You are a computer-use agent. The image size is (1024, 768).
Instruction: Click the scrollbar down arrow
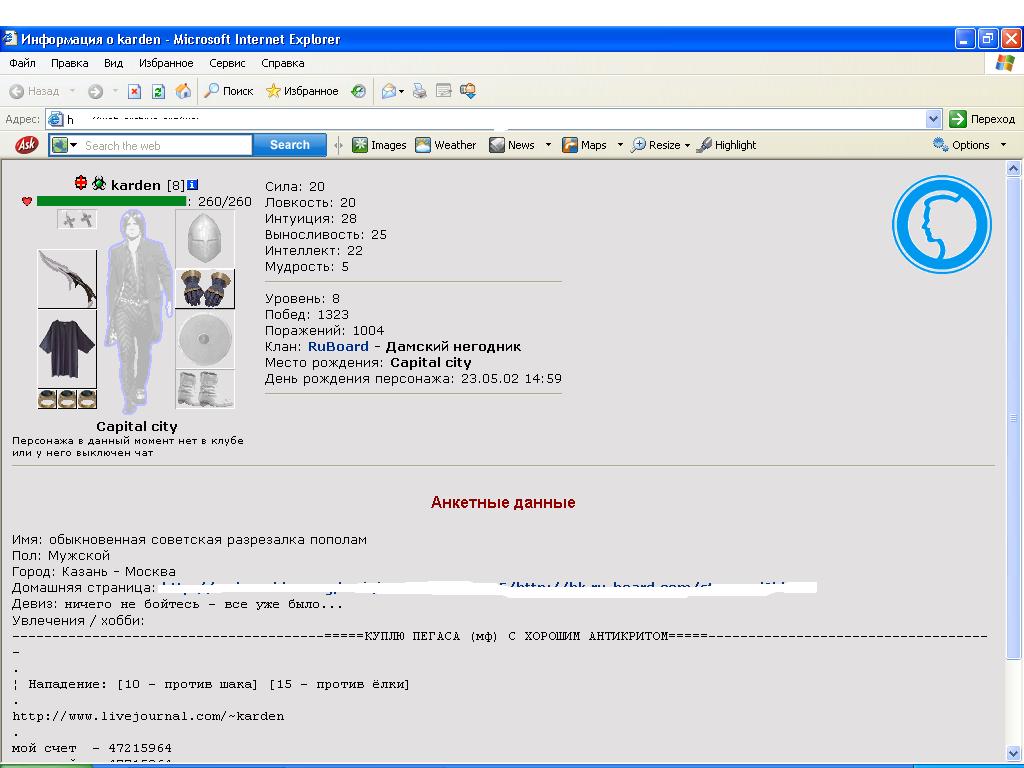1014,752
